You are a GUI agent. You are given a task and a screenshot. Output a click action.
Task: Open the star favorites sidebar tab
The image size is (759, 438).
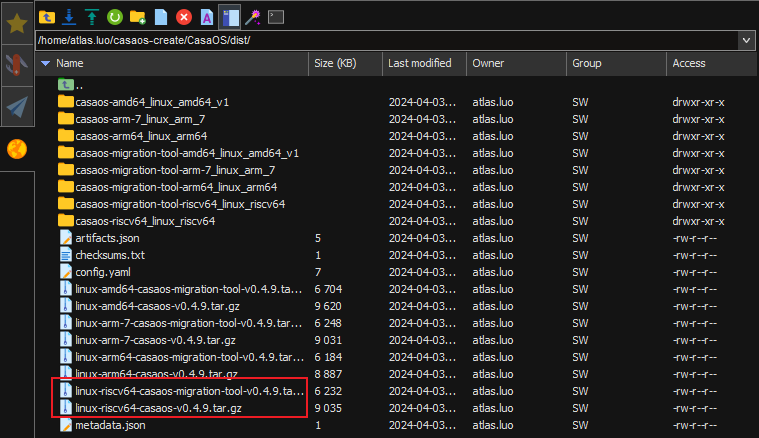[17, 23]
